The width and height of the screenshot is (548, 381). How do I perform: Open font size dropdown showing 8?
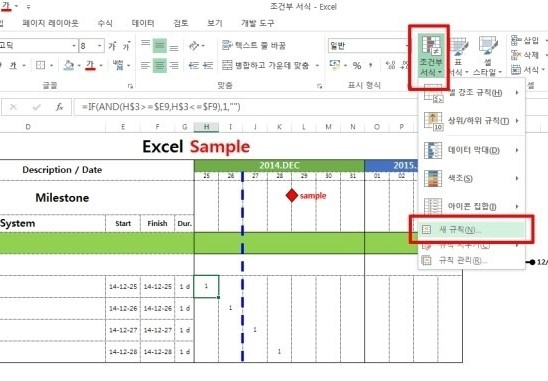click(99, 46)
